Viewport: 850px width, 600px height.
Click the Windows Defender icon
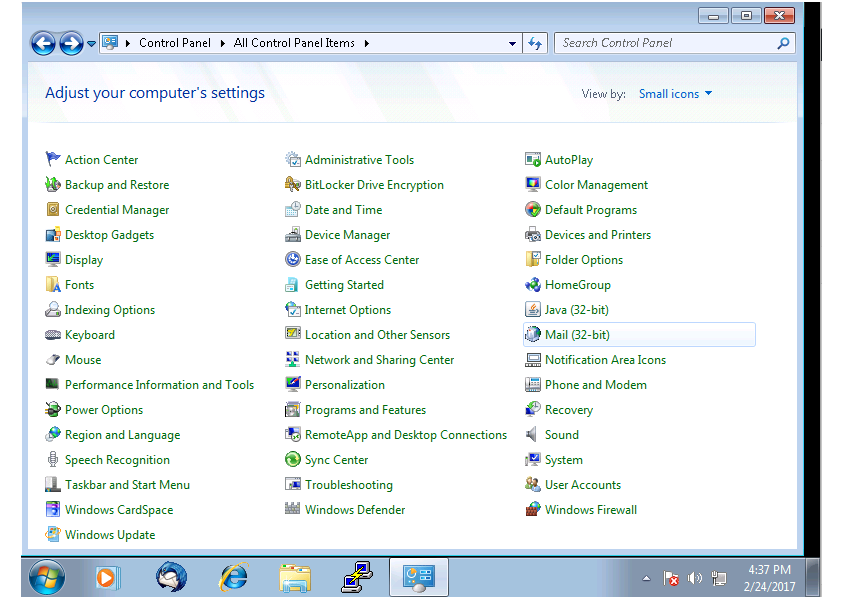(293, 508)
